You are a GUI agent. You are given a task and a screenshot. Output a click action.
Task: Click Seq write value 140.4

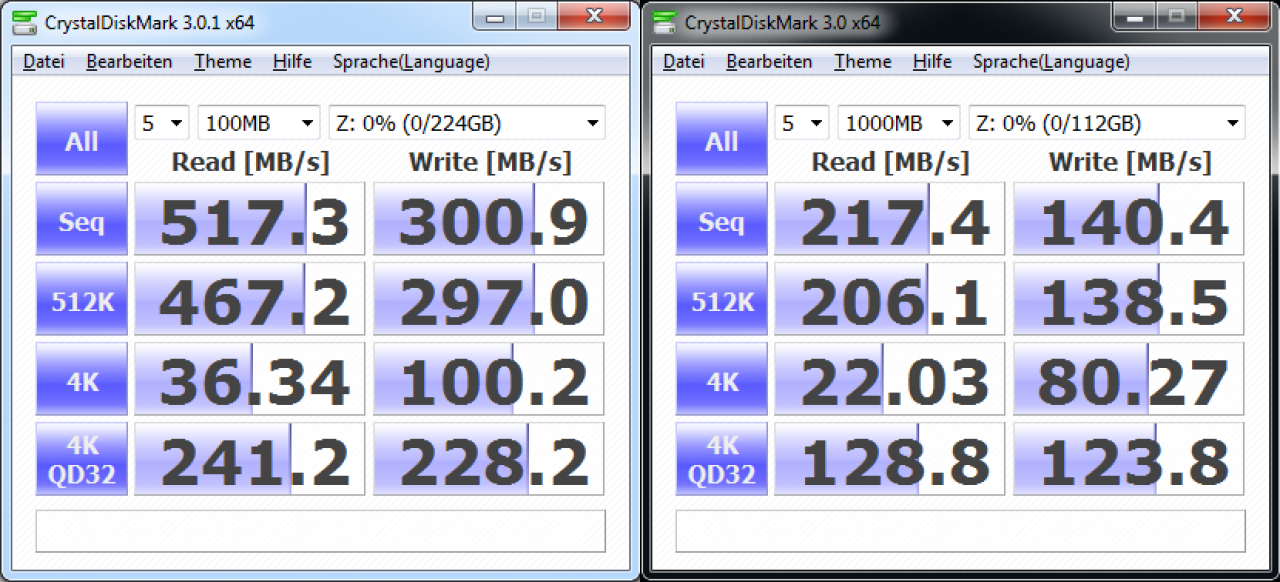1130,219
